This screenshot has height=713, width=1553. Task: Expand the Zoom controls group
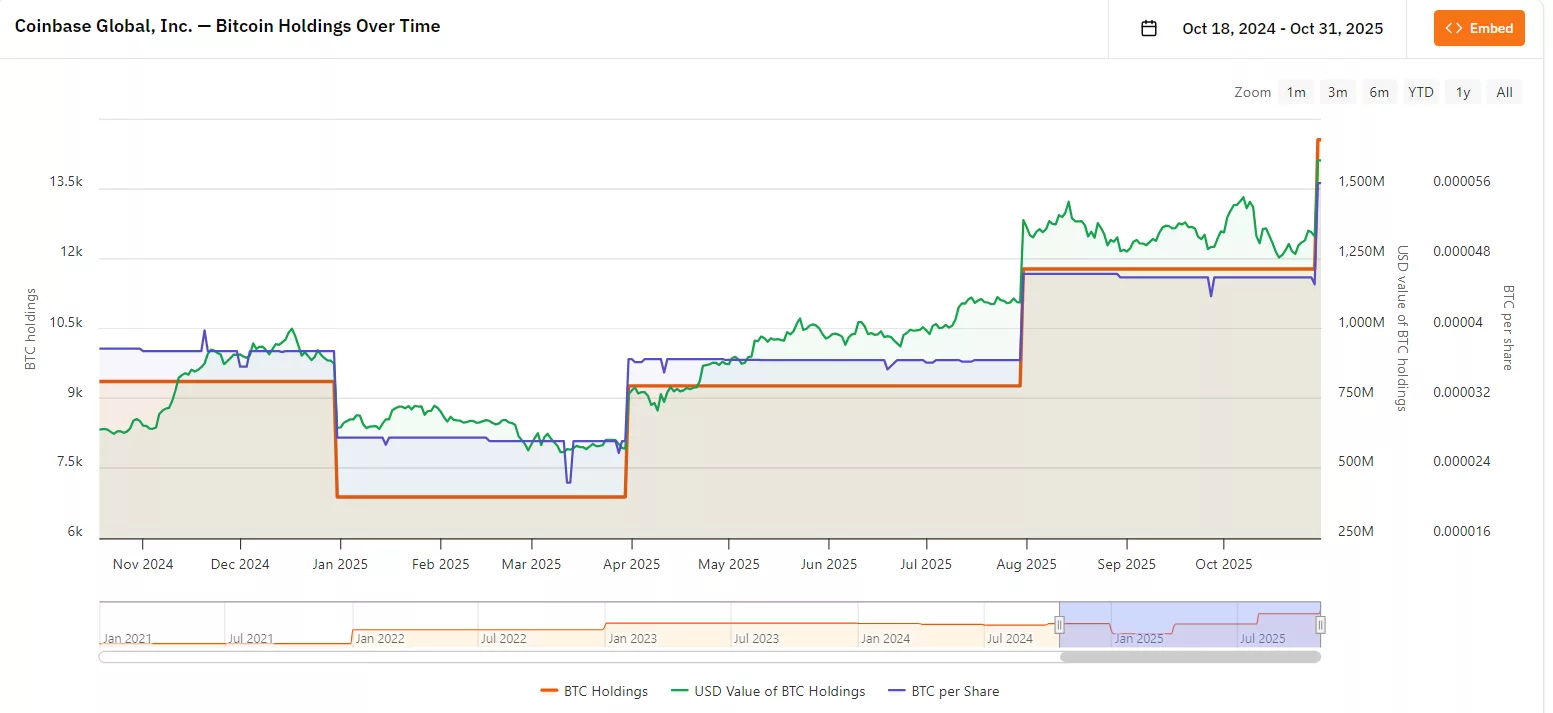click(x=1252, y=91)
